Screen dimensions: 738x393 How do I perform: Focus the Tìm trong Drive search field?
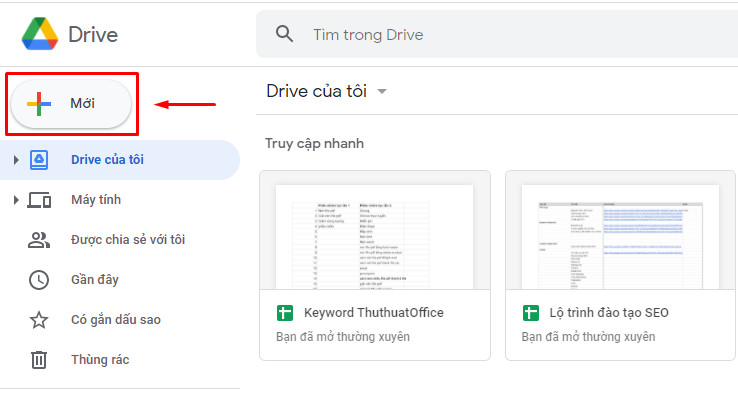[497, 34]
